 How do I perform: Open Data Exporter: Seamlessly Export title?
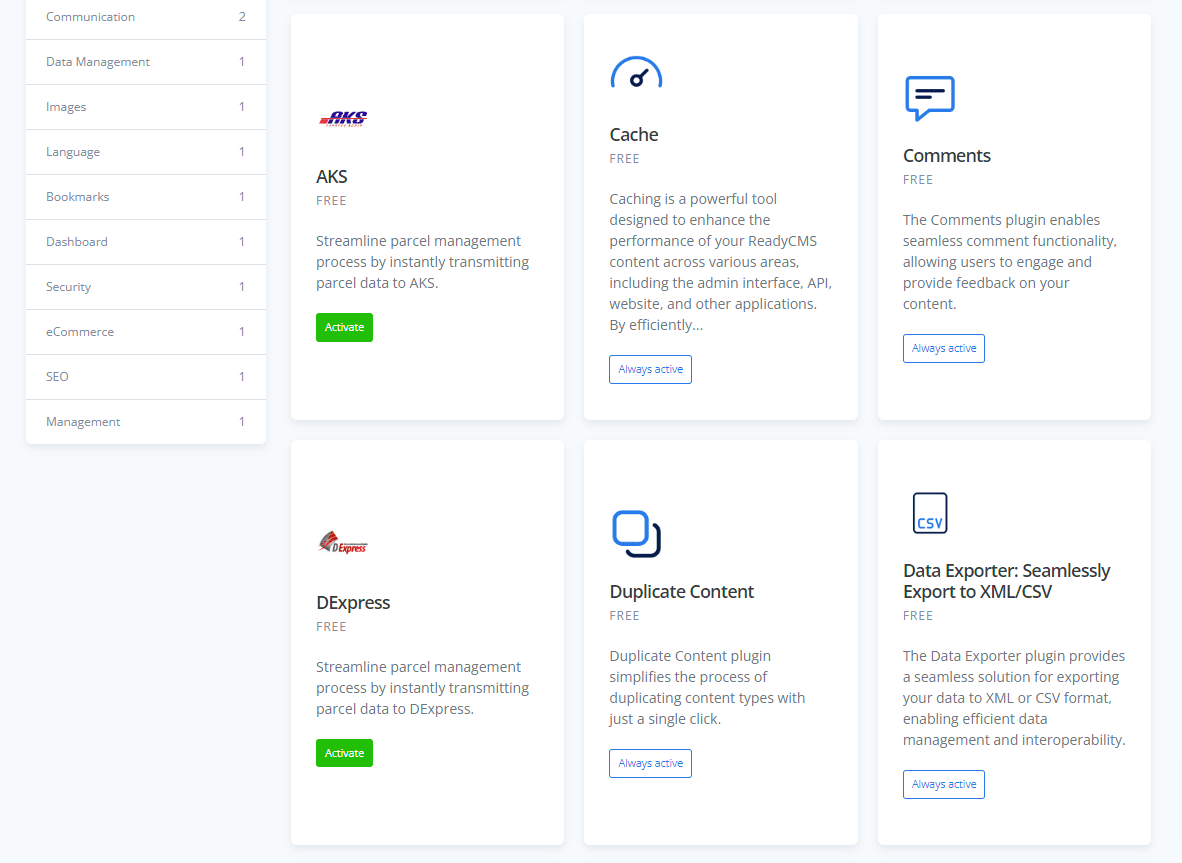click(x=1006, y=581)
